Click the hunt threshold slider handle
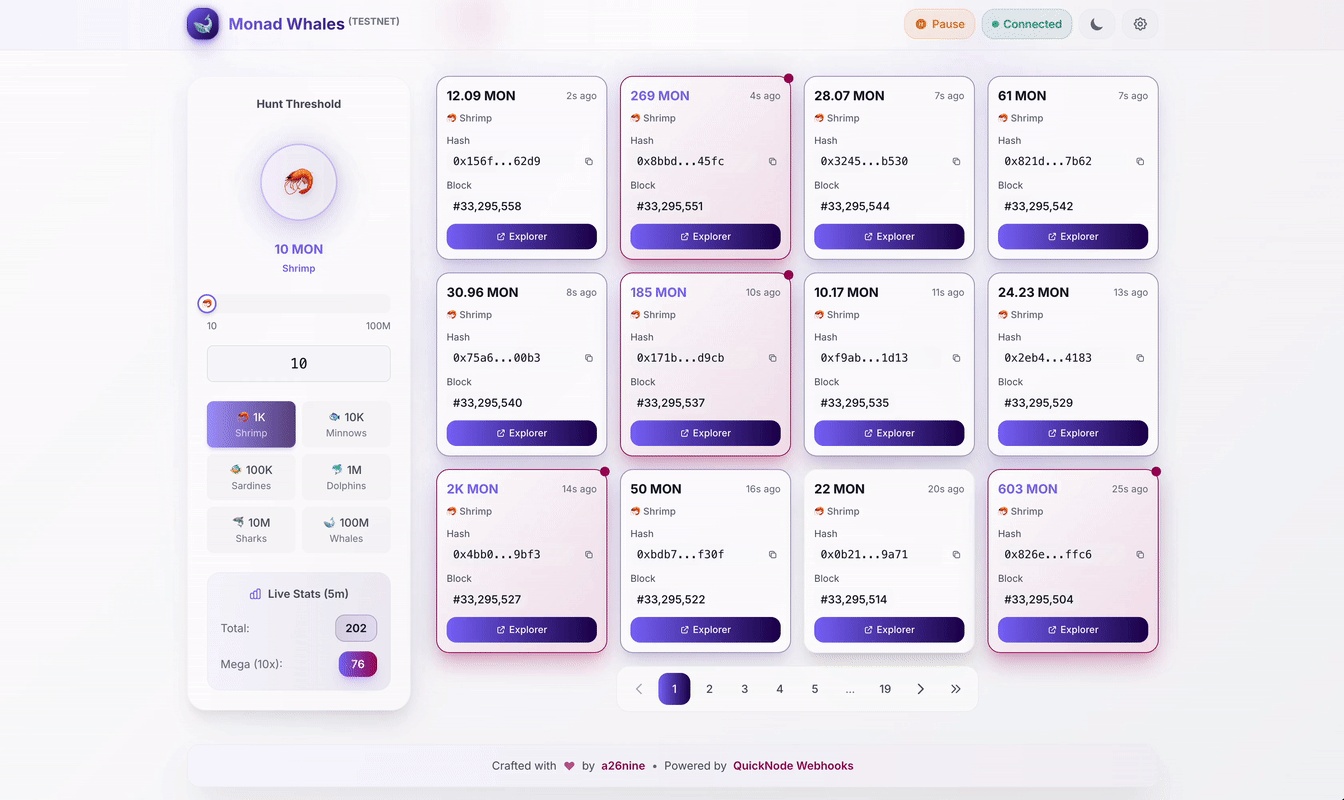The image size is (1344, 800). (x=207, y=304)
